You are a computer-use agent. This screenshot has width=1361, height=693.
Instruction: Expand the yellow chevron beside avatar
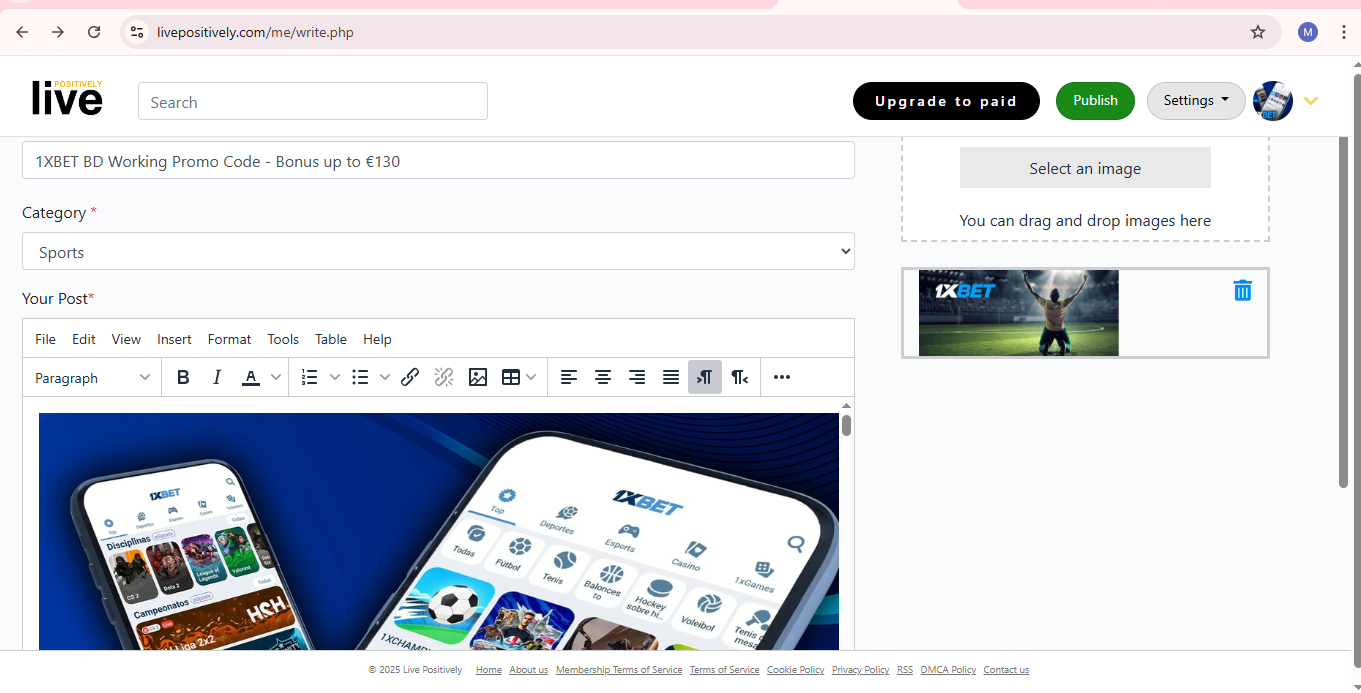click(x=1311, y=101)
